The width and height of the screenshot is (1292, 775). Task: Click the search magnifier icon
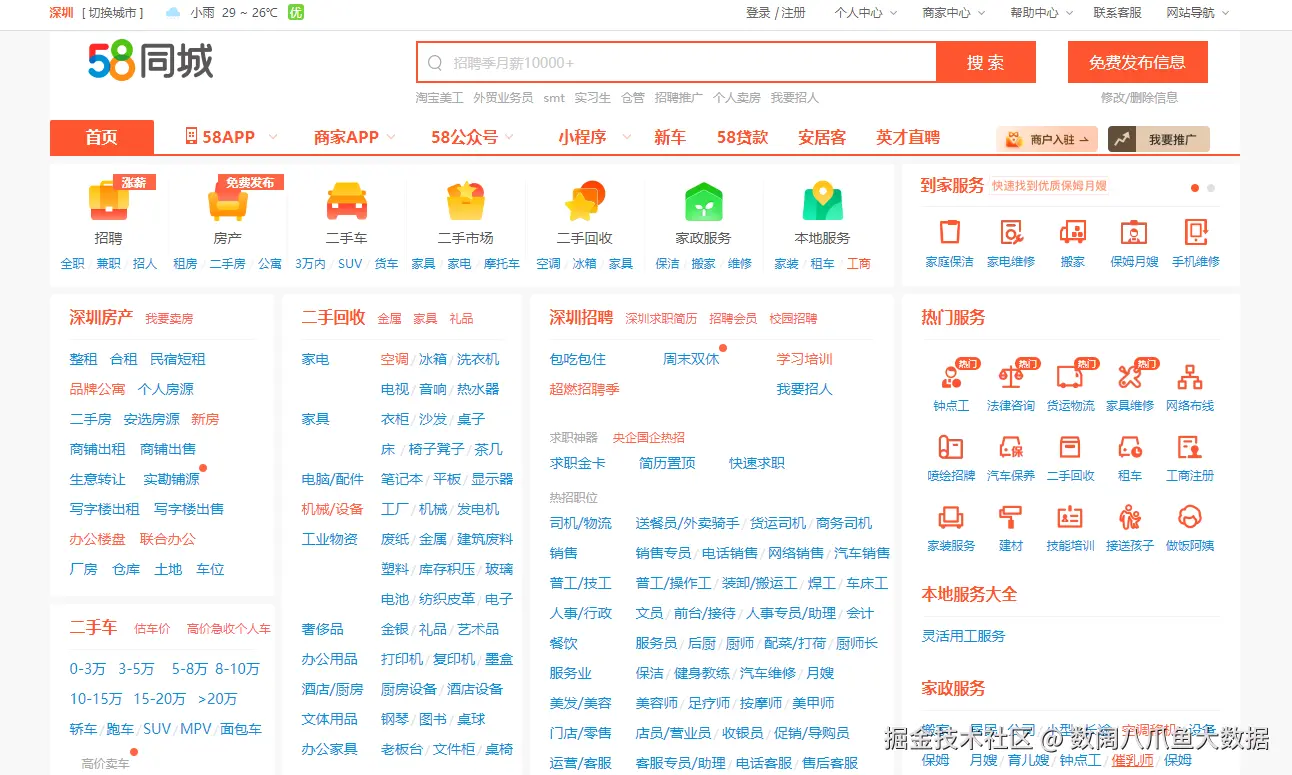coord(435,63)
